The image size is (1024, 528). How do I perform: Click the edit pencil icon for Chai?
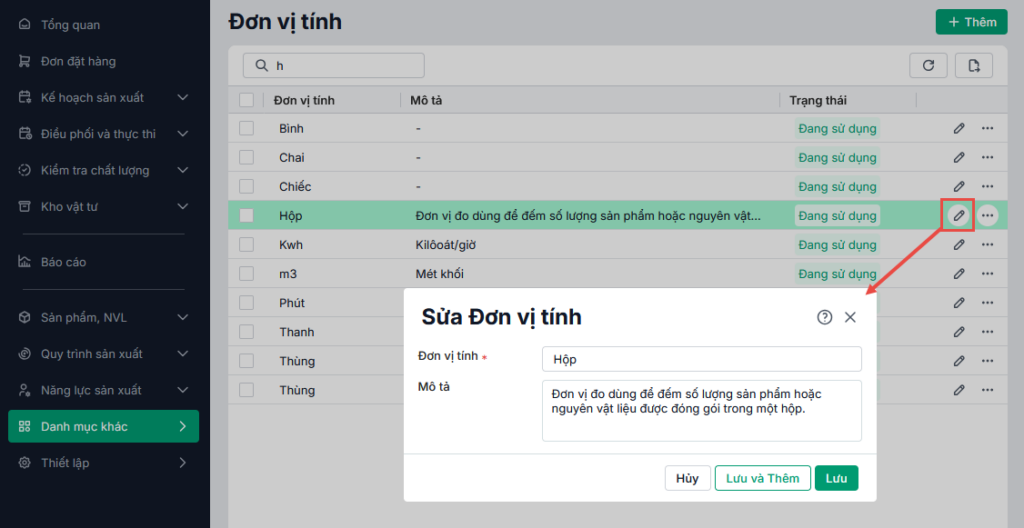958,157
